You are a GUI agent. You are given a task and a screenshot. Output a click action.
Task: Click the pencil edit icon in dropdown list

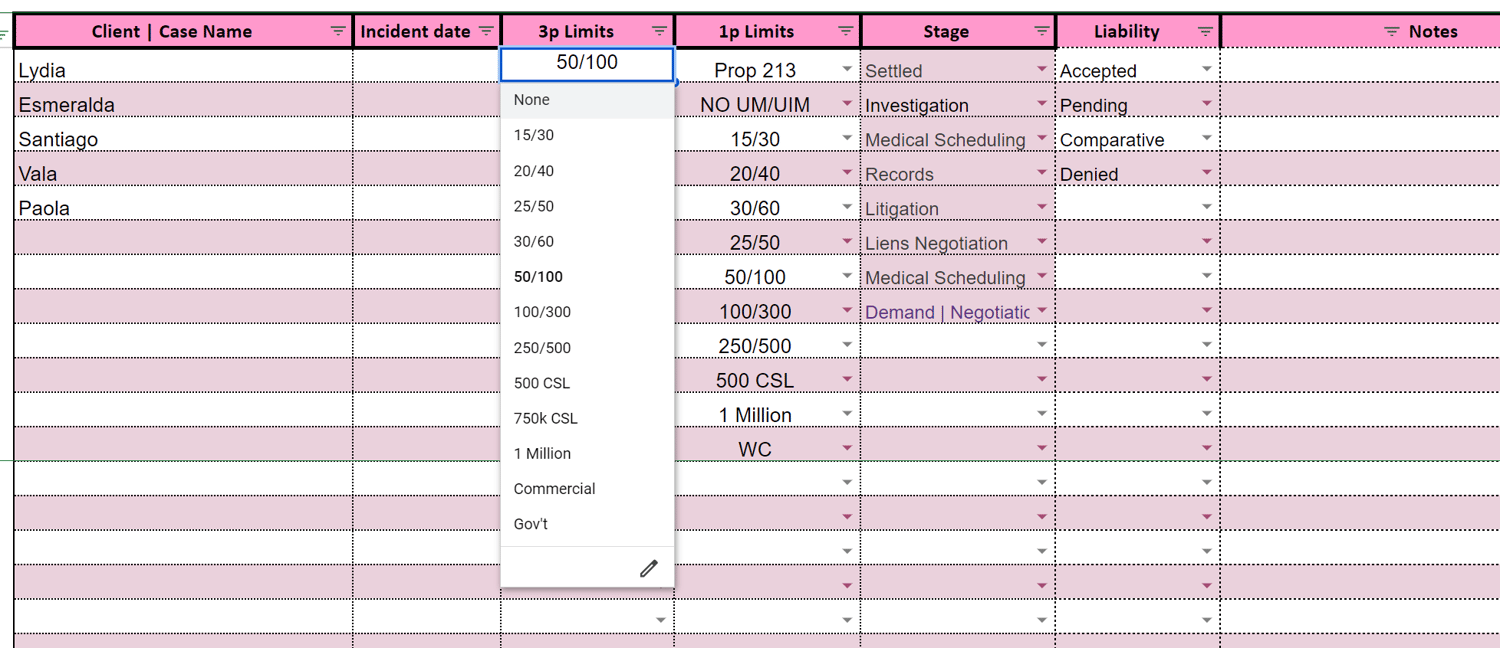[649, 568]
